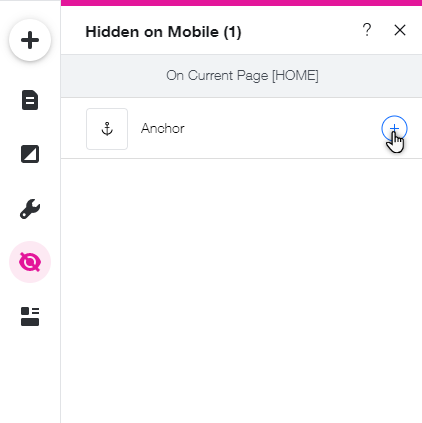Click the On Current Page [HOME] header

tap(241, 76)
